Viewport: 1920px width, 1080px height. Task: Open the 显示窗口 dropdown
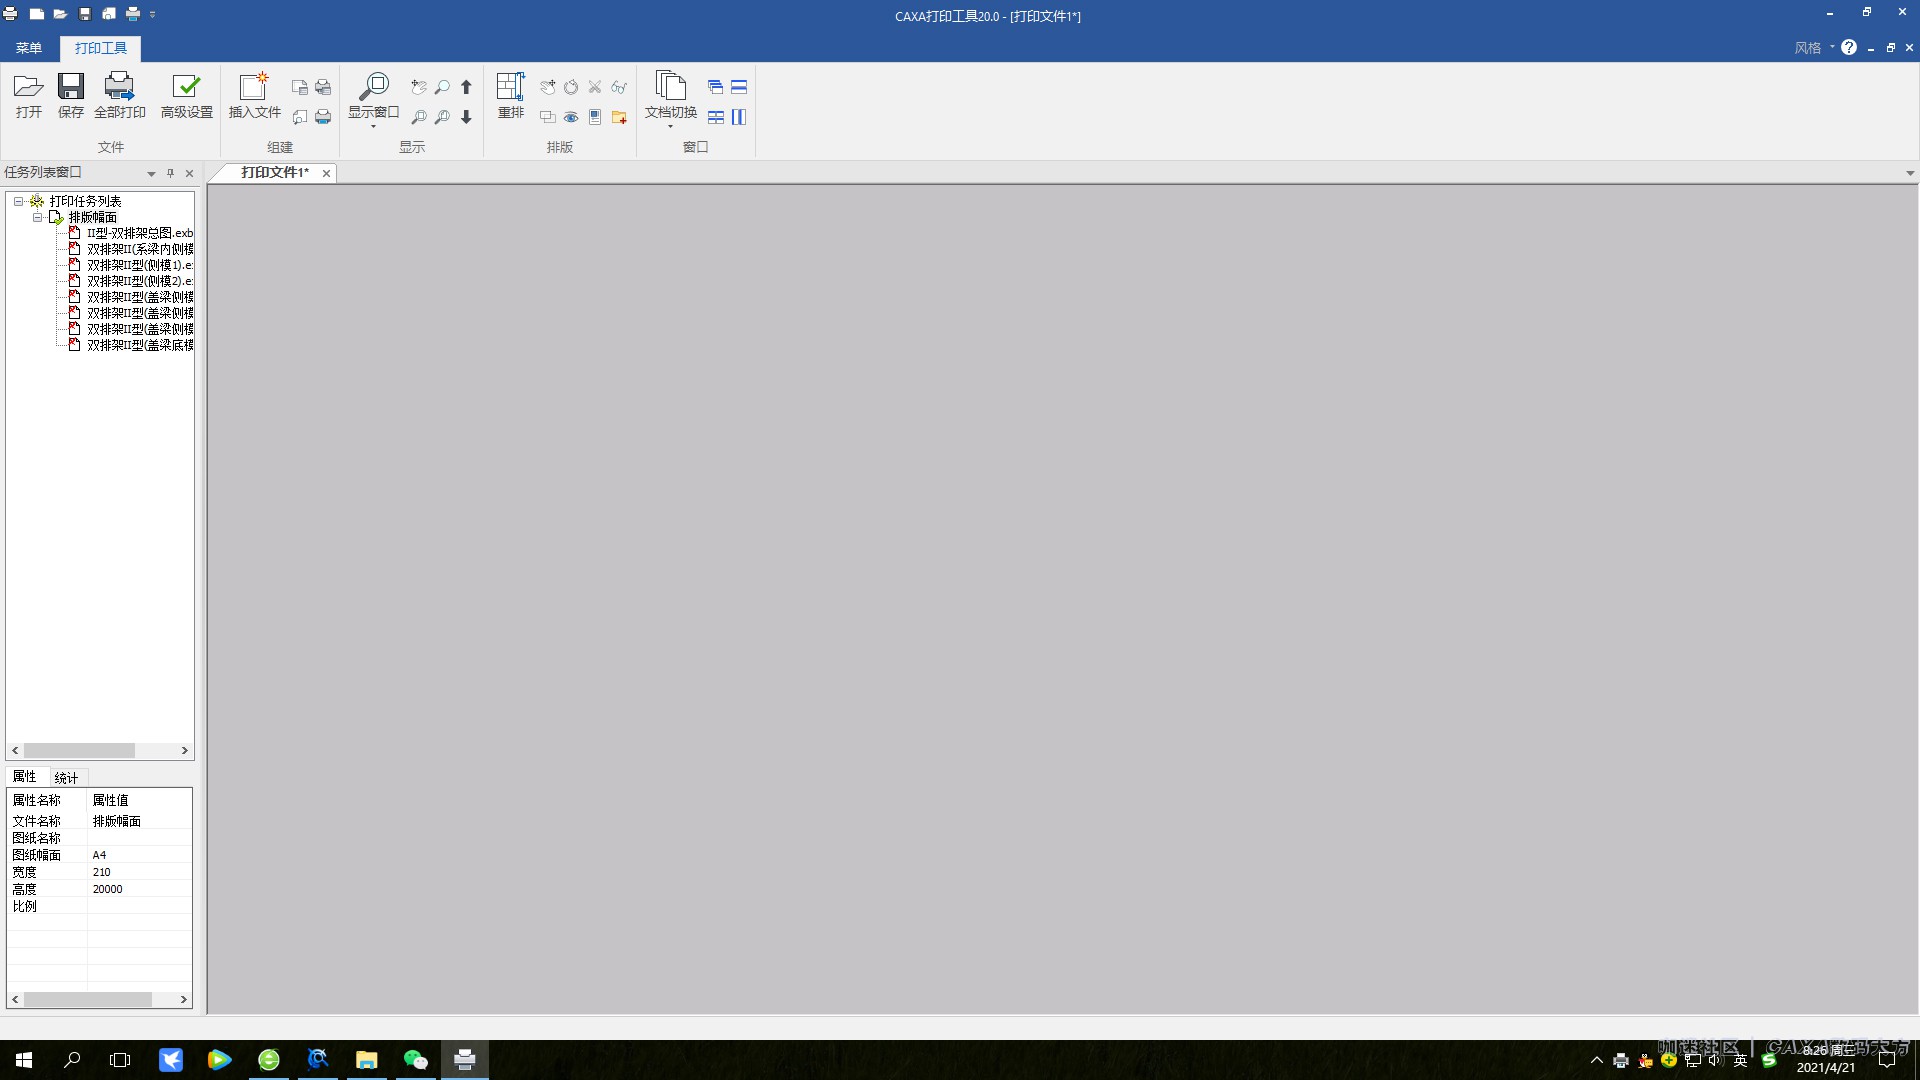coord(373,126)
